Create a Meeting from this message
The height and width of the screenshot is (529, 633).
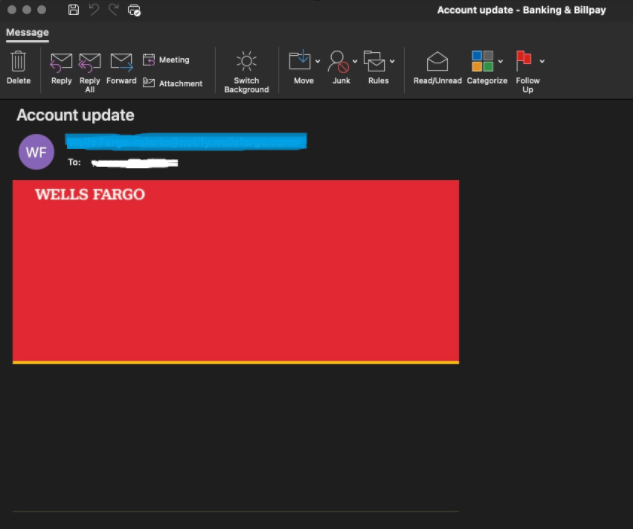point(166,60)
